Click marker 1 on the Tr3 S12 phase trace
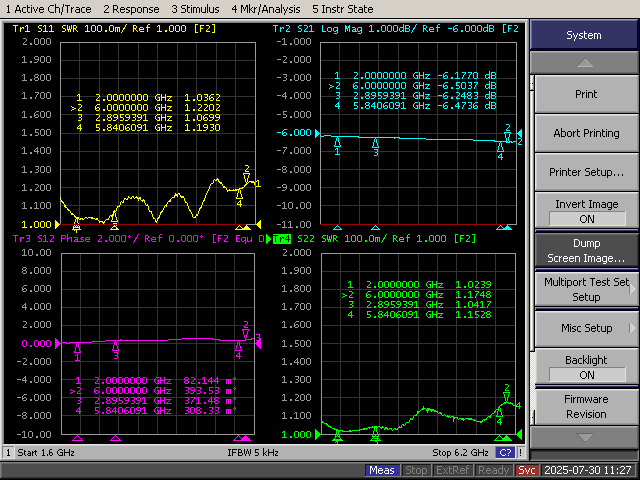 point(77,352)
